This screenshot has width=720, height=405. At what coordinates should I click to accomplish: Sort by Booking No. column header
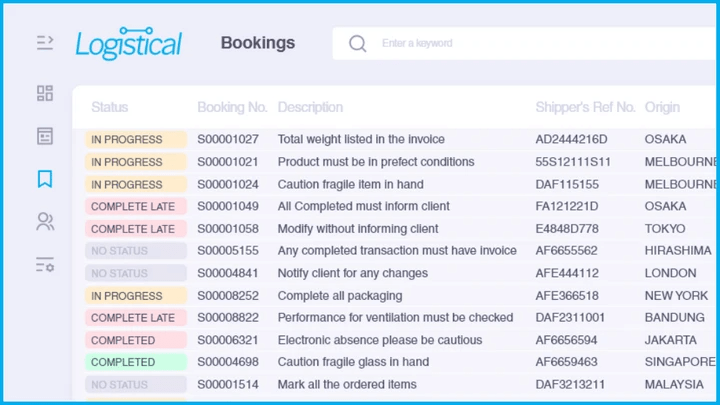(x=232, y=107)
